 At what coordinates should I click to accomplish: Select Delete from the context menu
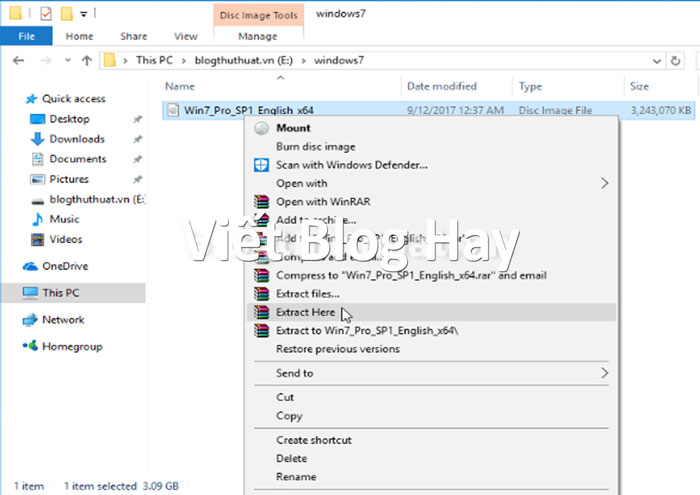click(431, 458)
